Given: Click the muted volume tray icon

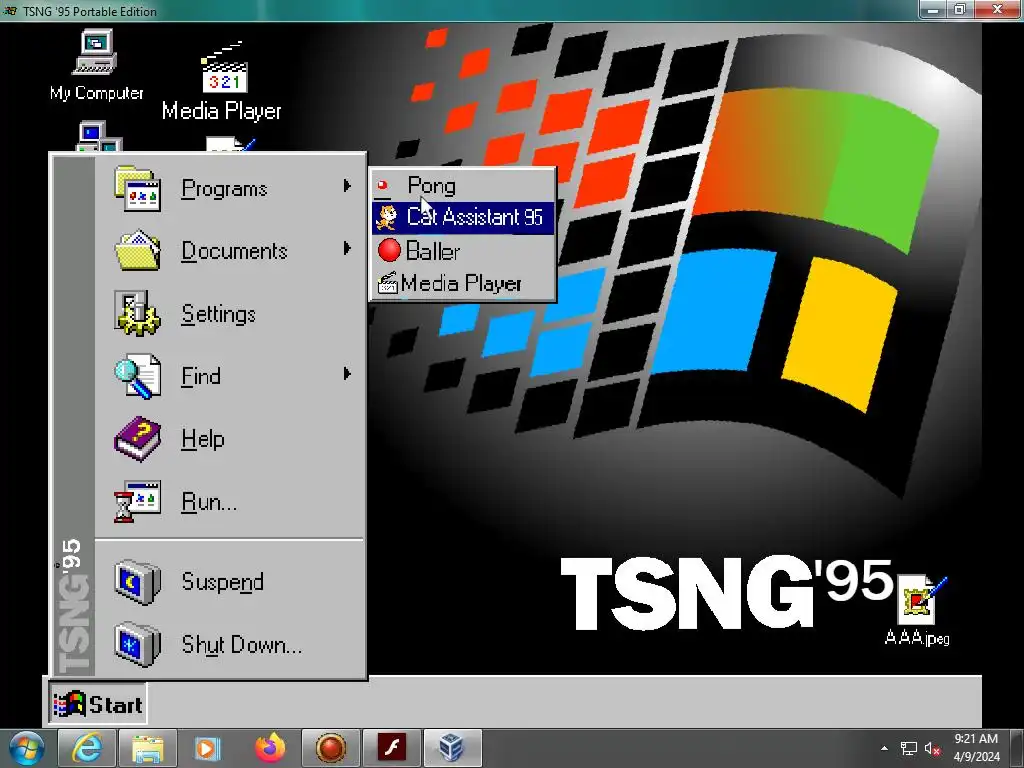Looking at the screenshot, I should 932,748.
